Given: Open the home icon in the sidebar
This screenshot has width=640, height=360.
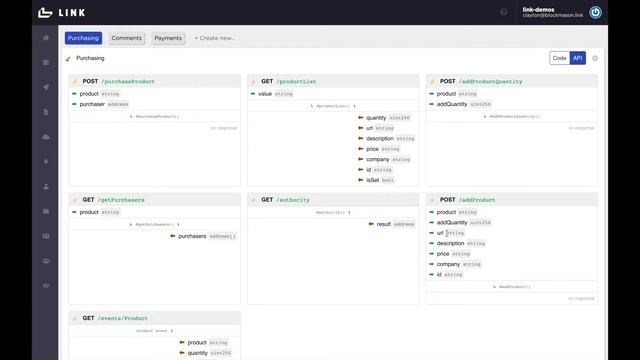Looking at the screenshot, I should pos(46,38).
